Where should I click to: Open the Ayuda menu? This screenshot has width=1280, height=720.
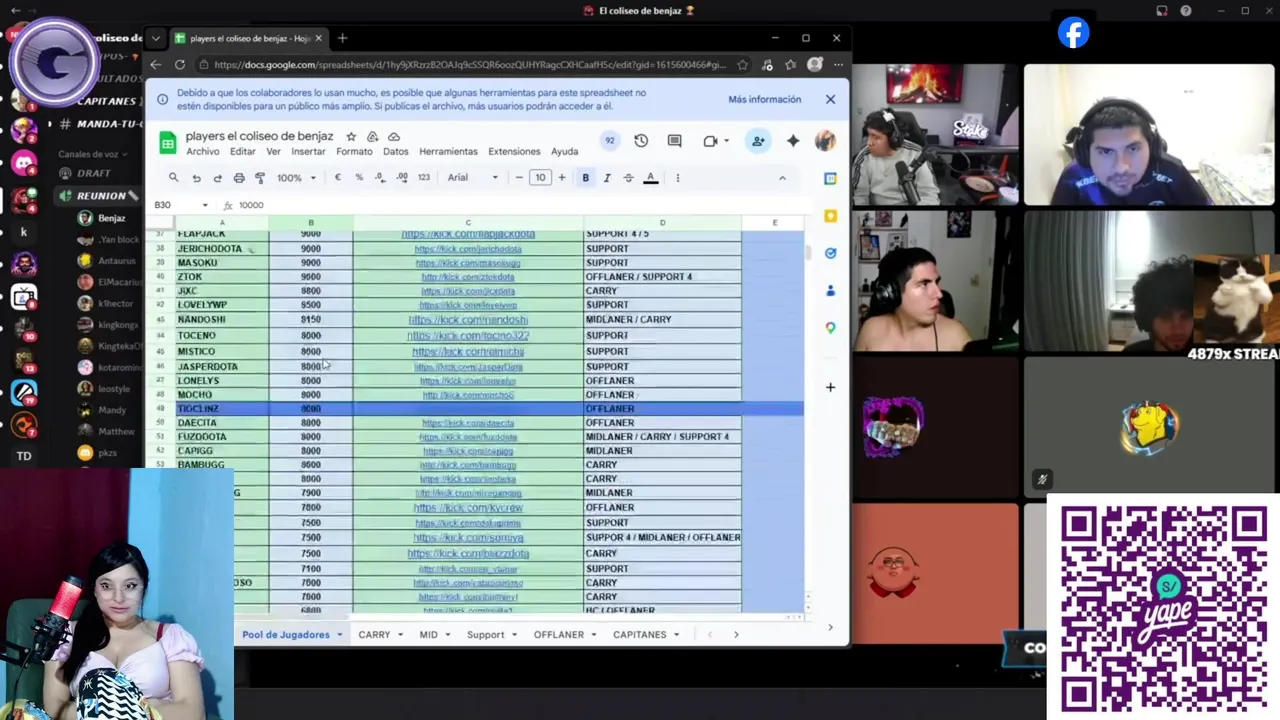click(565, 152)
